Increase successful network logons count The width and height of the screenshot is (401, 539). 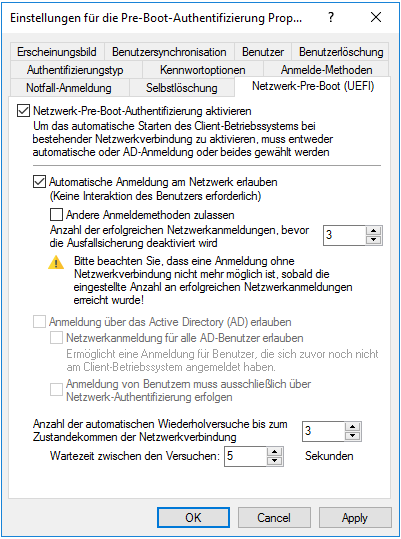point(374,231)
